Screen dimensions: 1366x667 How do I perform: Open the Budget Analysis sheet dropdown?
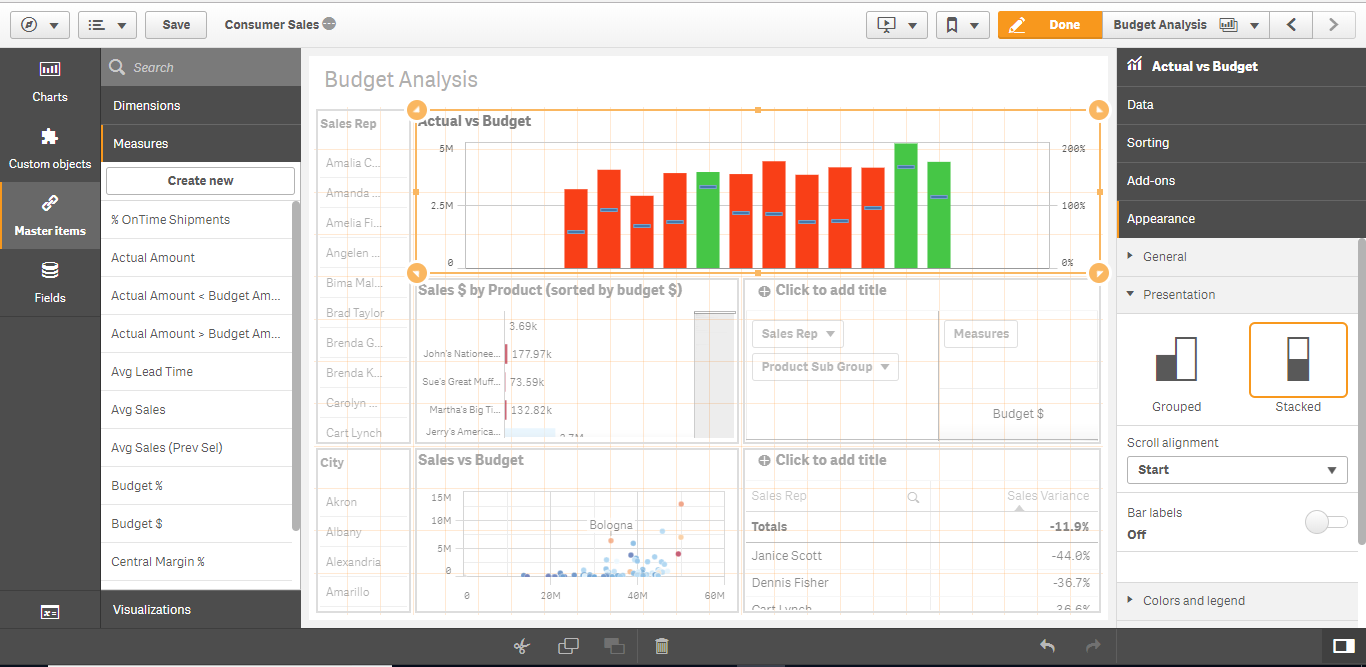(1186, 25)
